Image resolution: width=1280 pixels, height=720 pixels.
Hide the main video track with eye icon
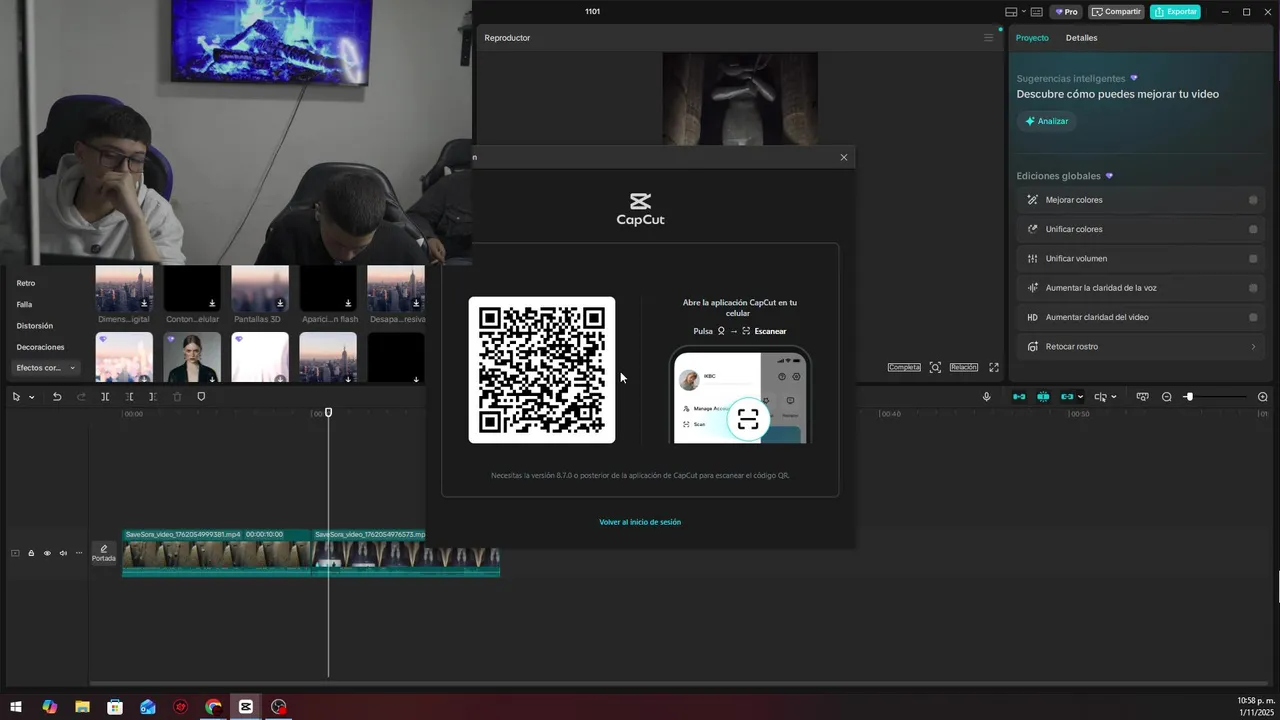[x=46, y=553]
